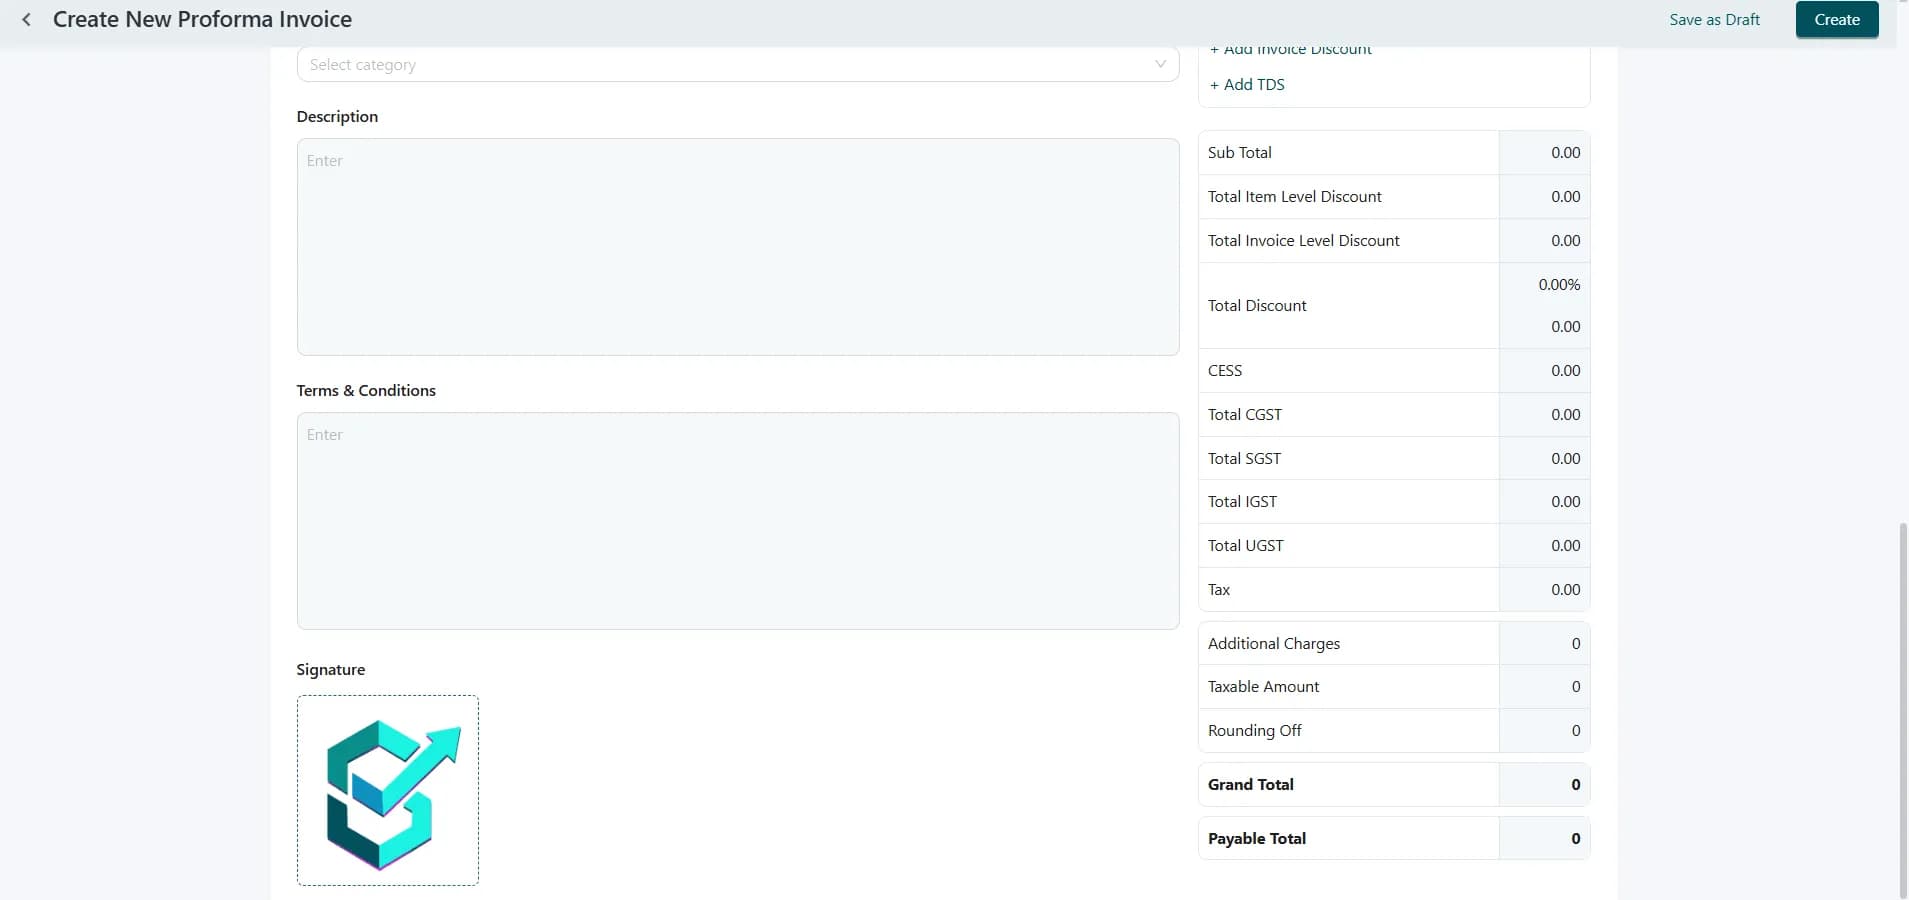This screenshot has width=1909, height=900.
Task: Click the Additional Charges value field
Action: point(1544,643)
